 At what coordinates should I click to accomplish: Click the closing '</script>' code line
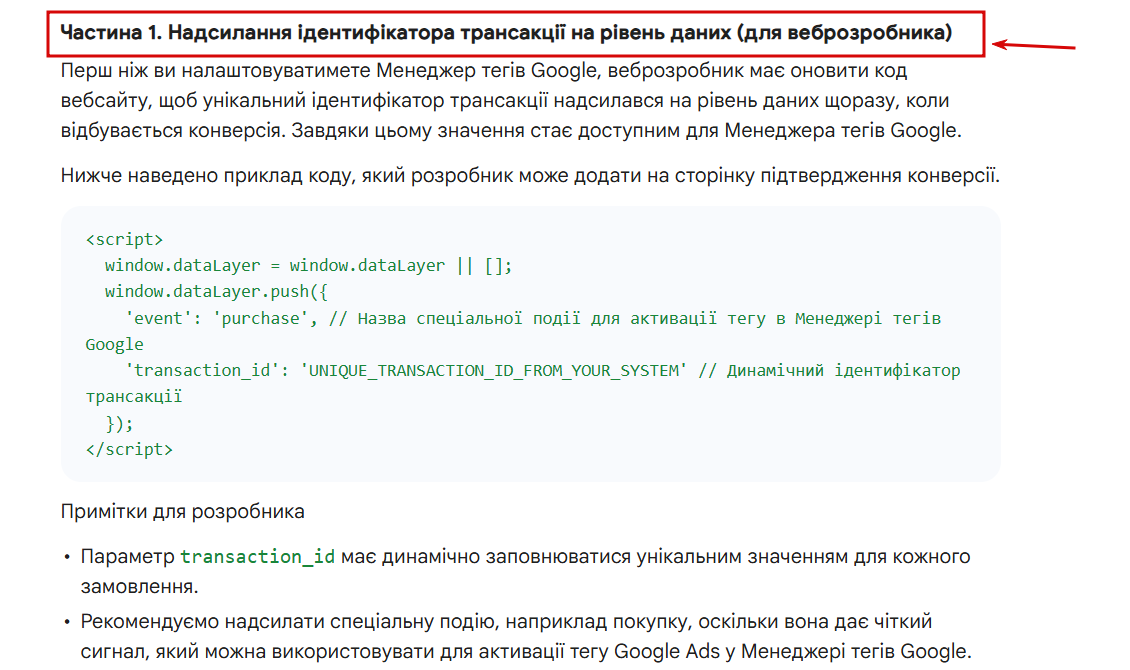[x=129, y=450]
